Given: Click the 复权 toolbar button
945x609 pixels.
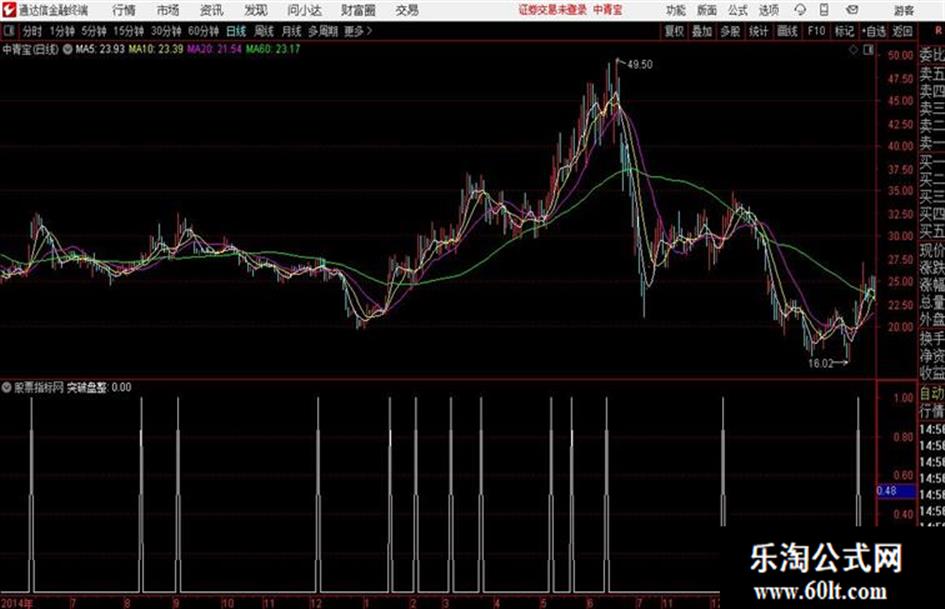Looking at the screenshot, I should point(674,31).
